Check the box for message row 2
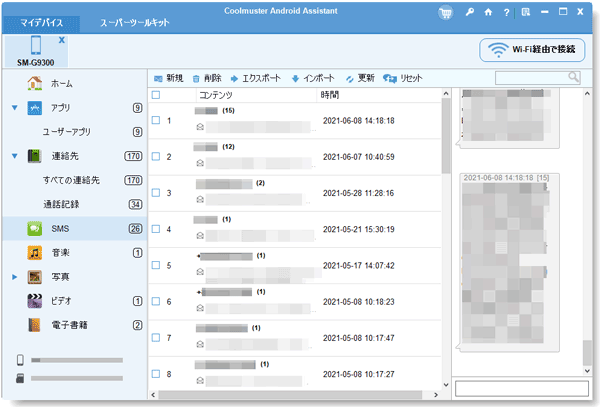Viewport: 600px width, 407px height. [156, 156]
